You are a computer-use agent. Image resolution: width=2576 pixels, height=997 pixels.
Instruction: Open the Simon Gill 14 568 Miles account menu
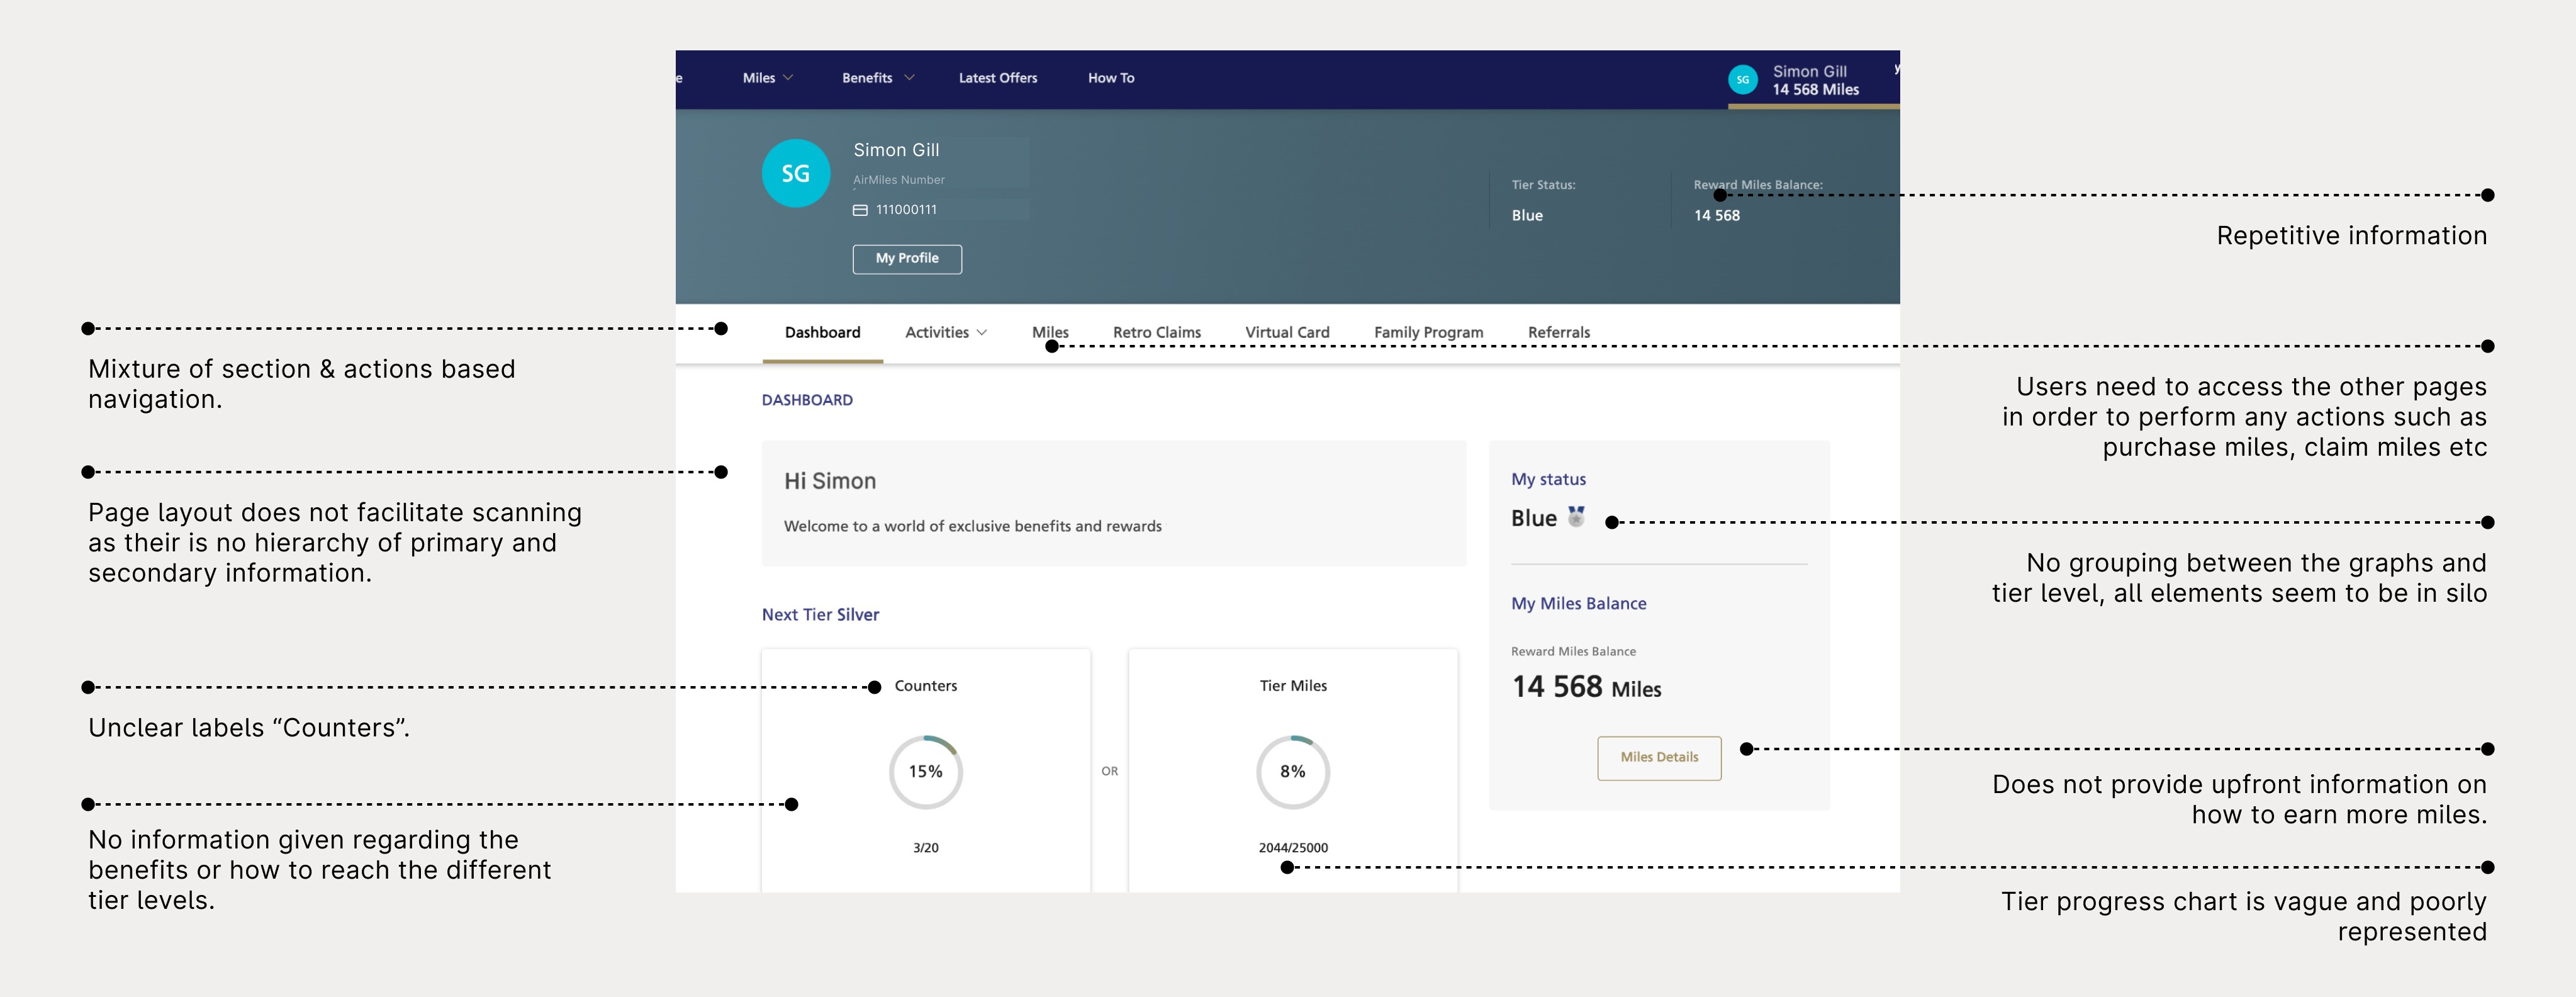[x=1814, y=80]
